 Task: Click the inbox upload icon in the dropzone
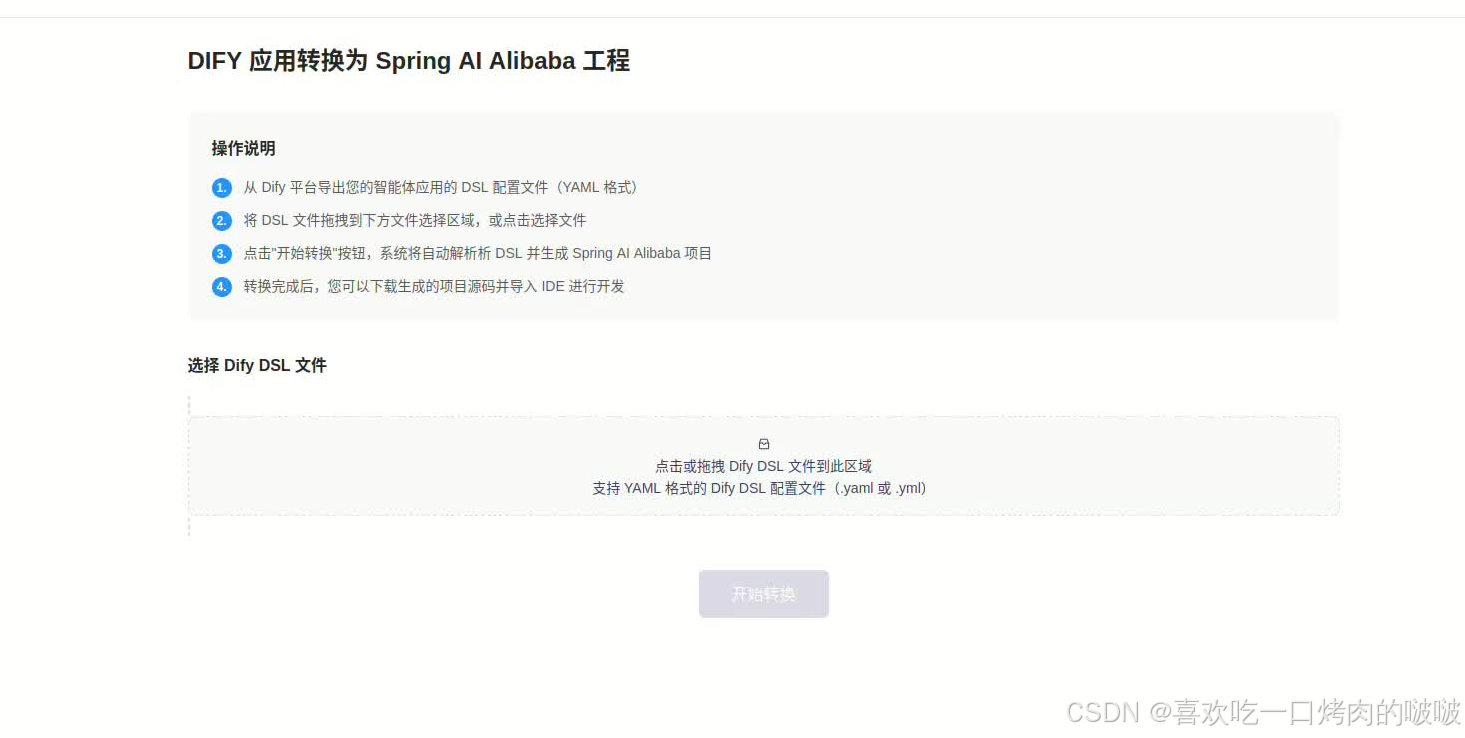763,443
